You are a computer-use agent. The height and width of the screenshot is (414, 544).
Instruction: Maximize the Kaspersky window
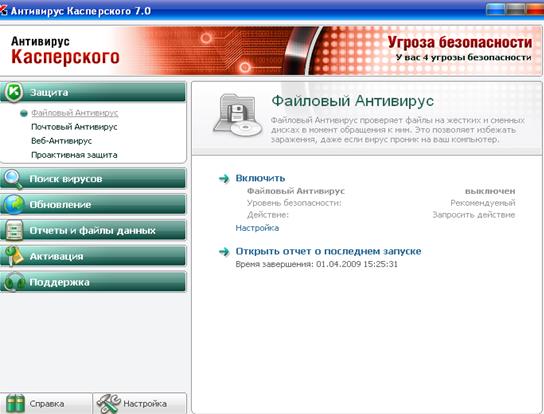(516, 10)
